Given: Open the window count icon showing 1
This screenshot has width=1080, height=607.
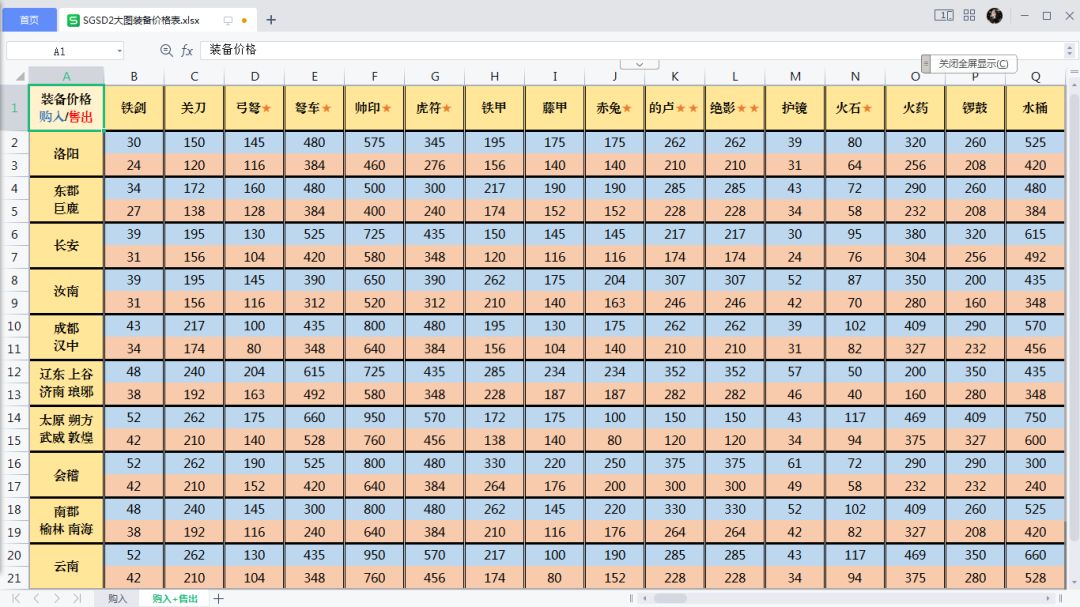Looking at the screenshot, I should point(944,15).
